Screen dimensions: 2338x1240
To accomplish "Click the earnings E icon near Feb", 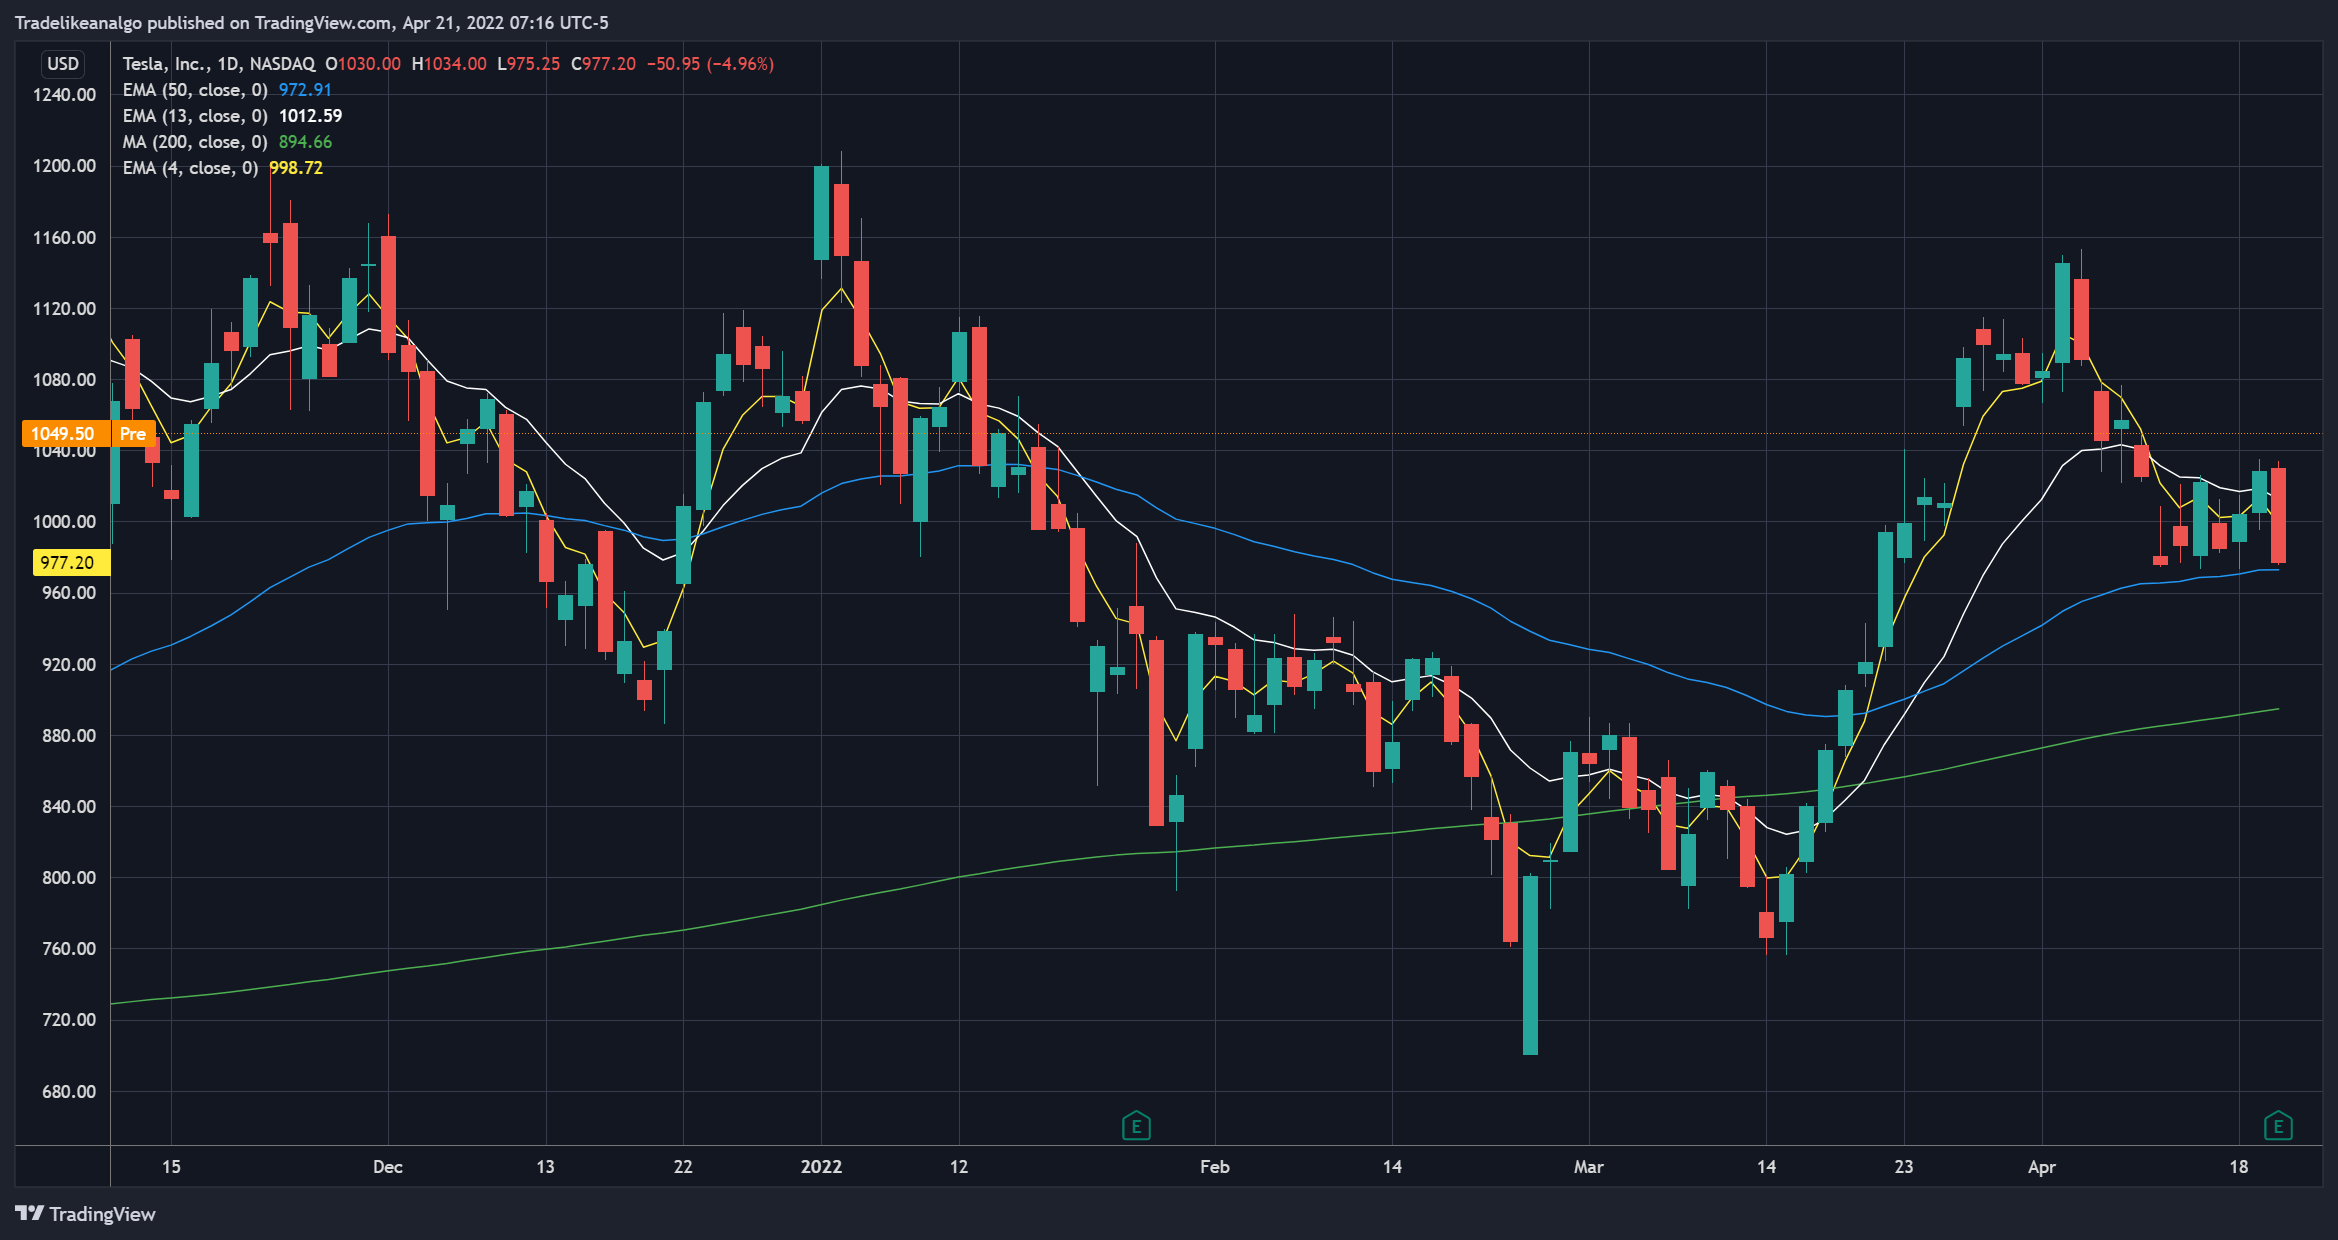I will click(x=1136, y=1127).
